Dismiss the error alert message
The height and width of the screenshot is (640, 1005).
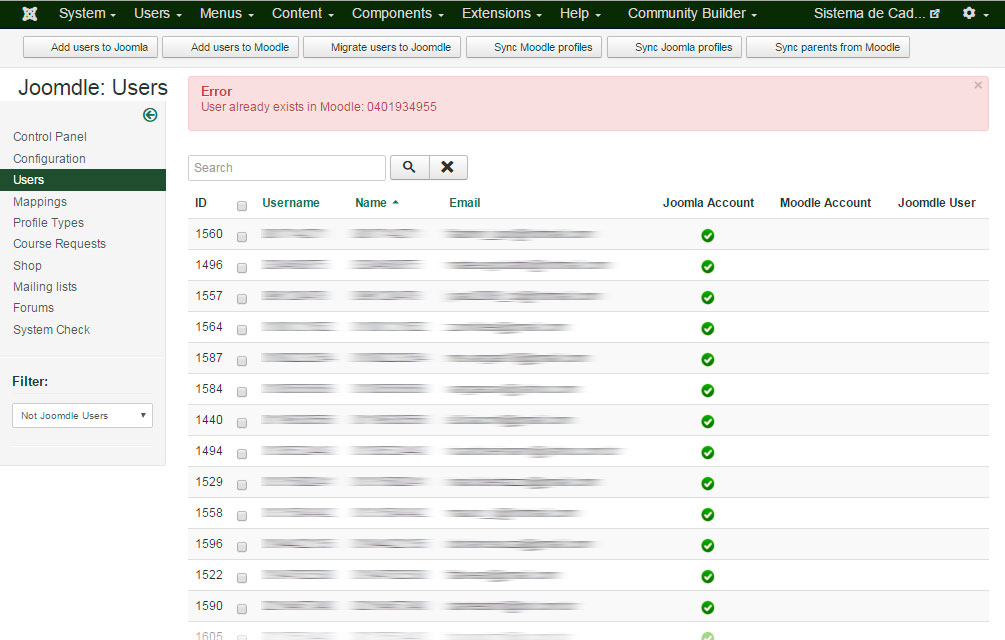pos(977,86)
